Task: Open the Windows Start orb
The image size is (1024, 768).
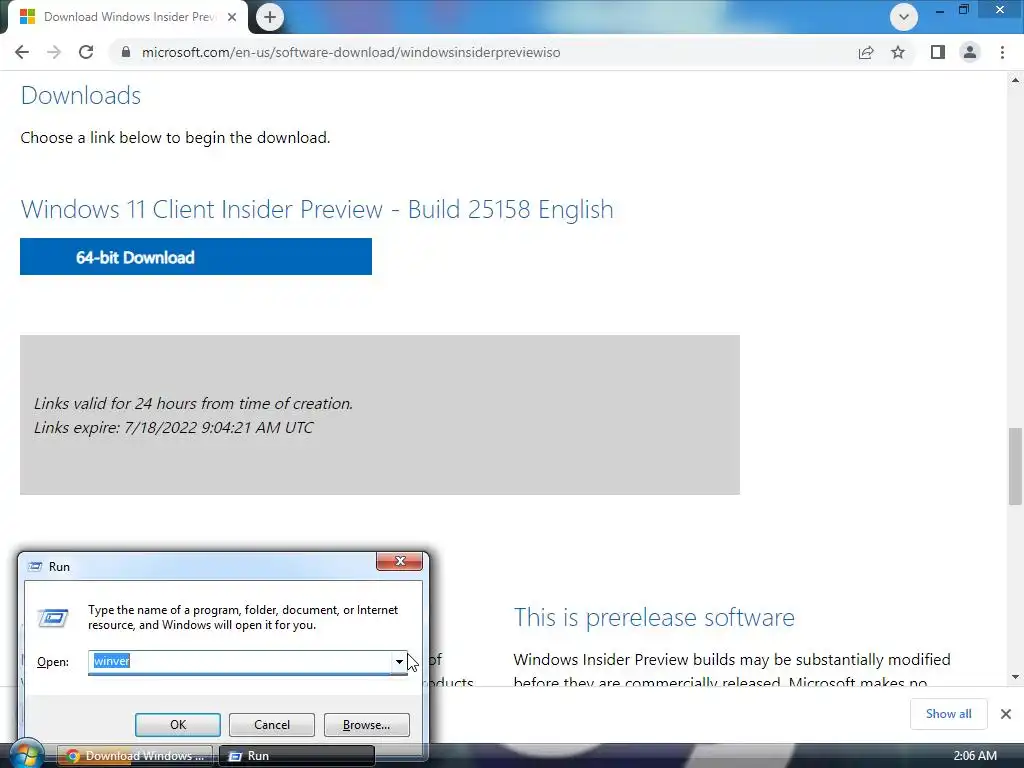Action: click(27, 755)
